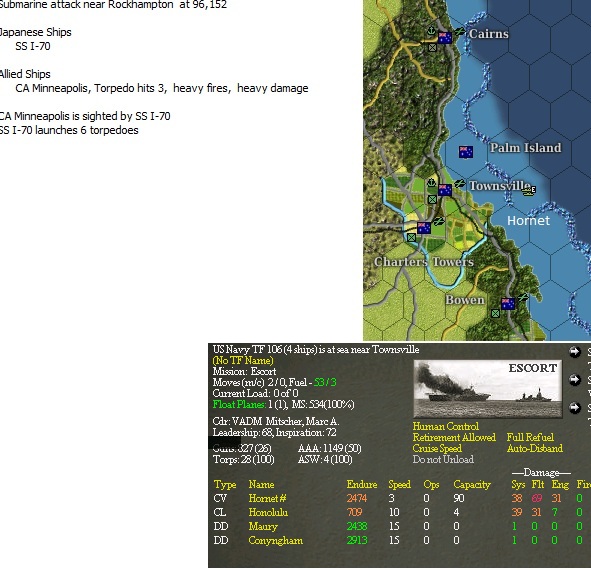The image size is (591, 570).
Task: Open the Cairns port anchor icon
Action: click(431, 31)
